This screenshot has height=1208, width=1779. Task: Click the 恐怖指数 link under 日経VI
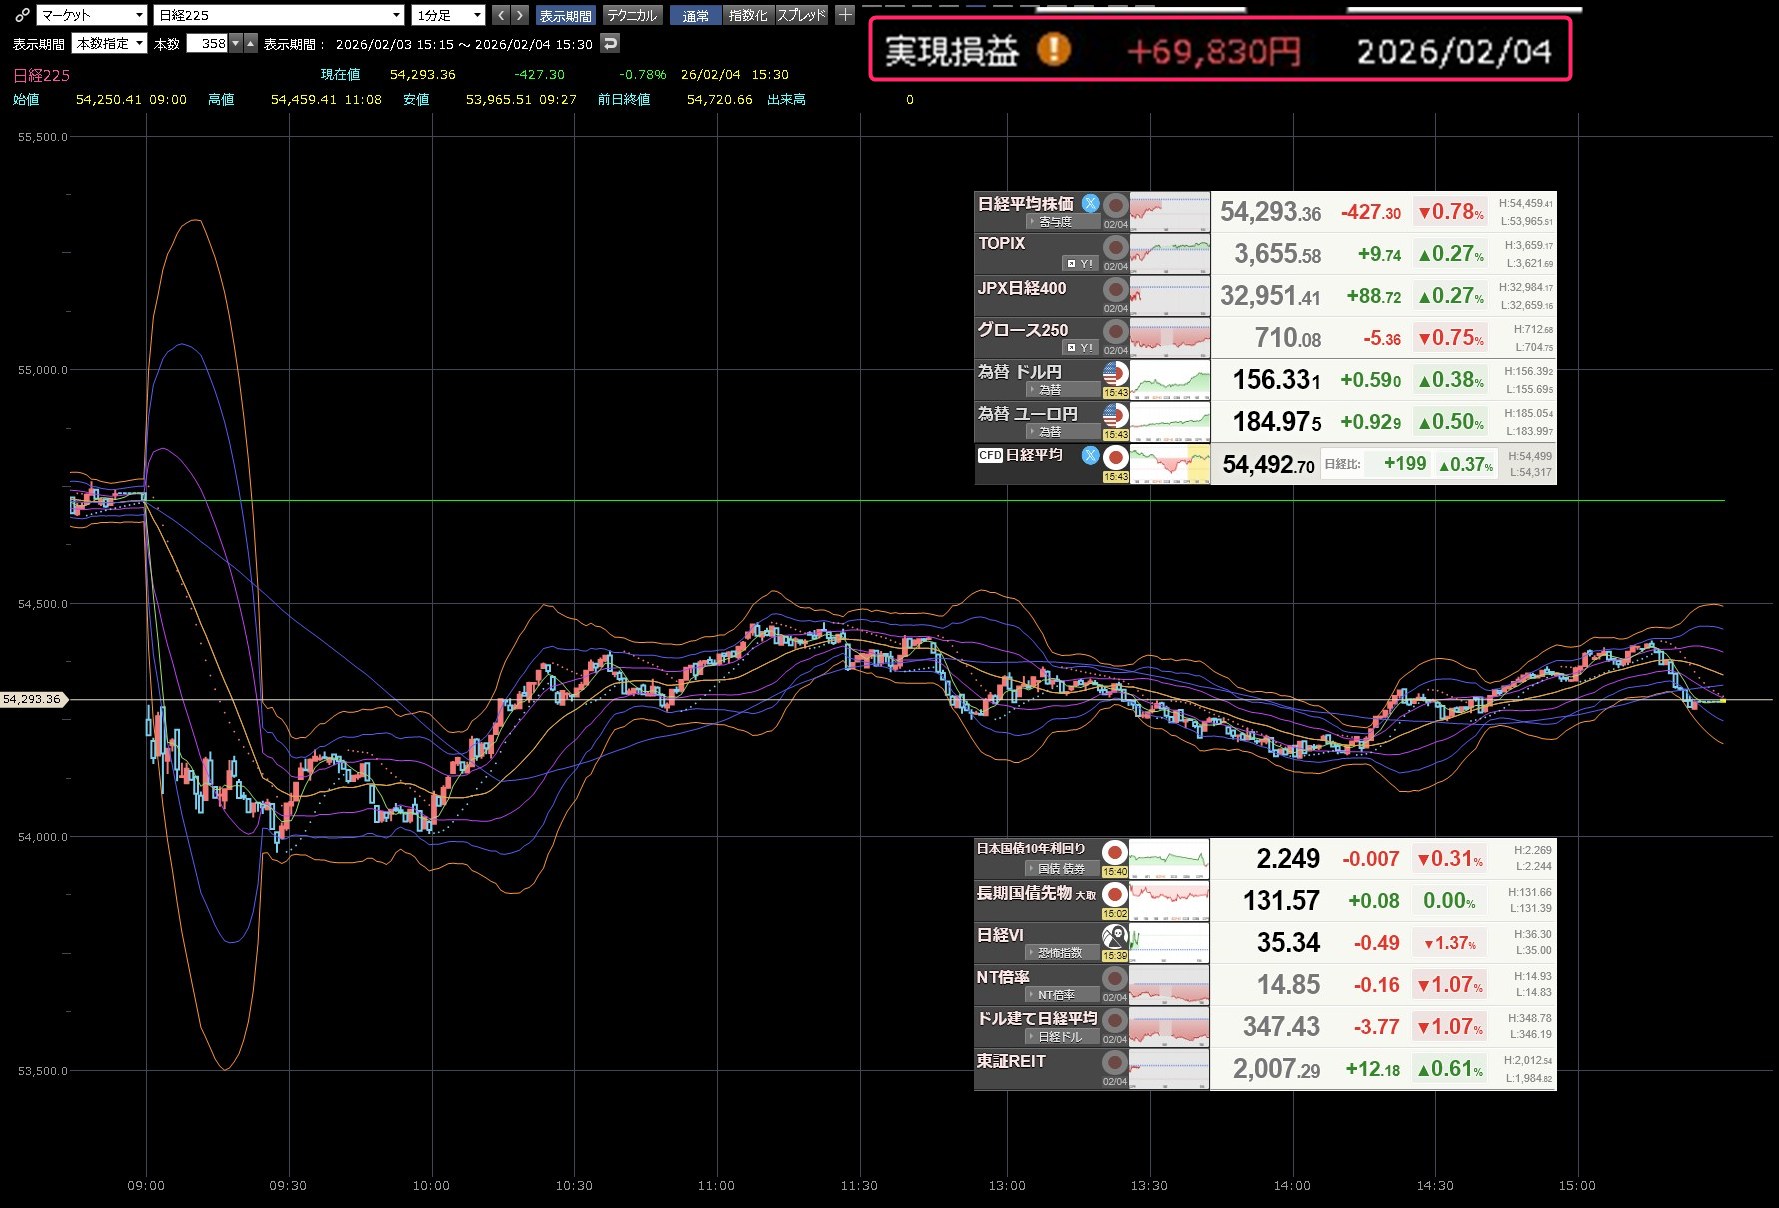coord(1059,953)
